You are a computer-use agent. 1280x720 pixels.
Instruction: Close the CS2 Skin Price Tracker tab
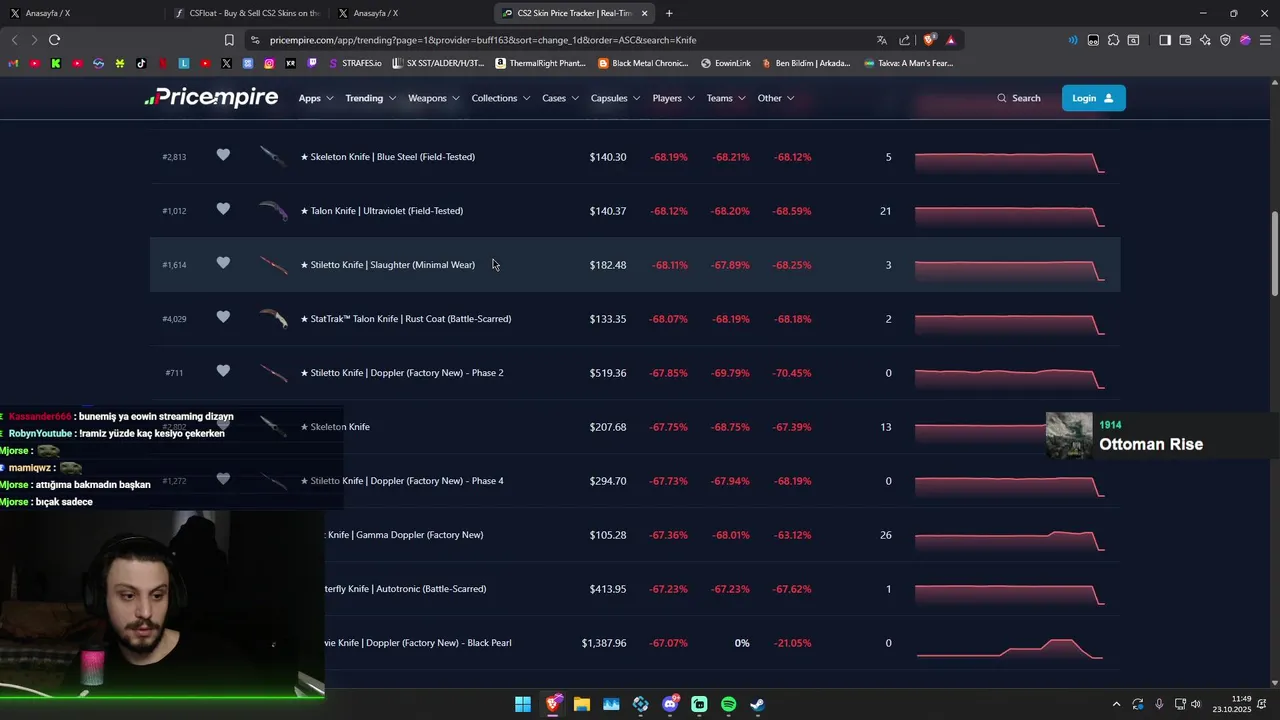pos(644,13)
